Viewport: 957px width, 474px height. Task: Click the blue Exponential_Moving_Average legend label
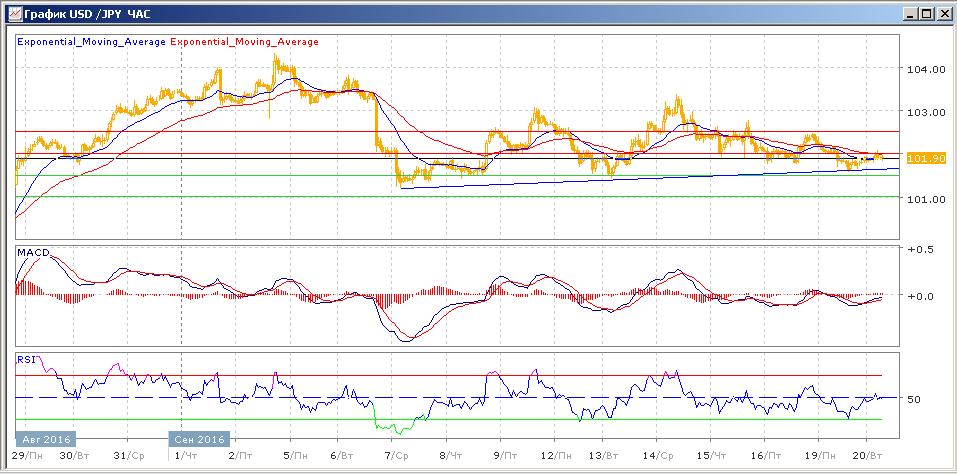[x=92, y=42]
